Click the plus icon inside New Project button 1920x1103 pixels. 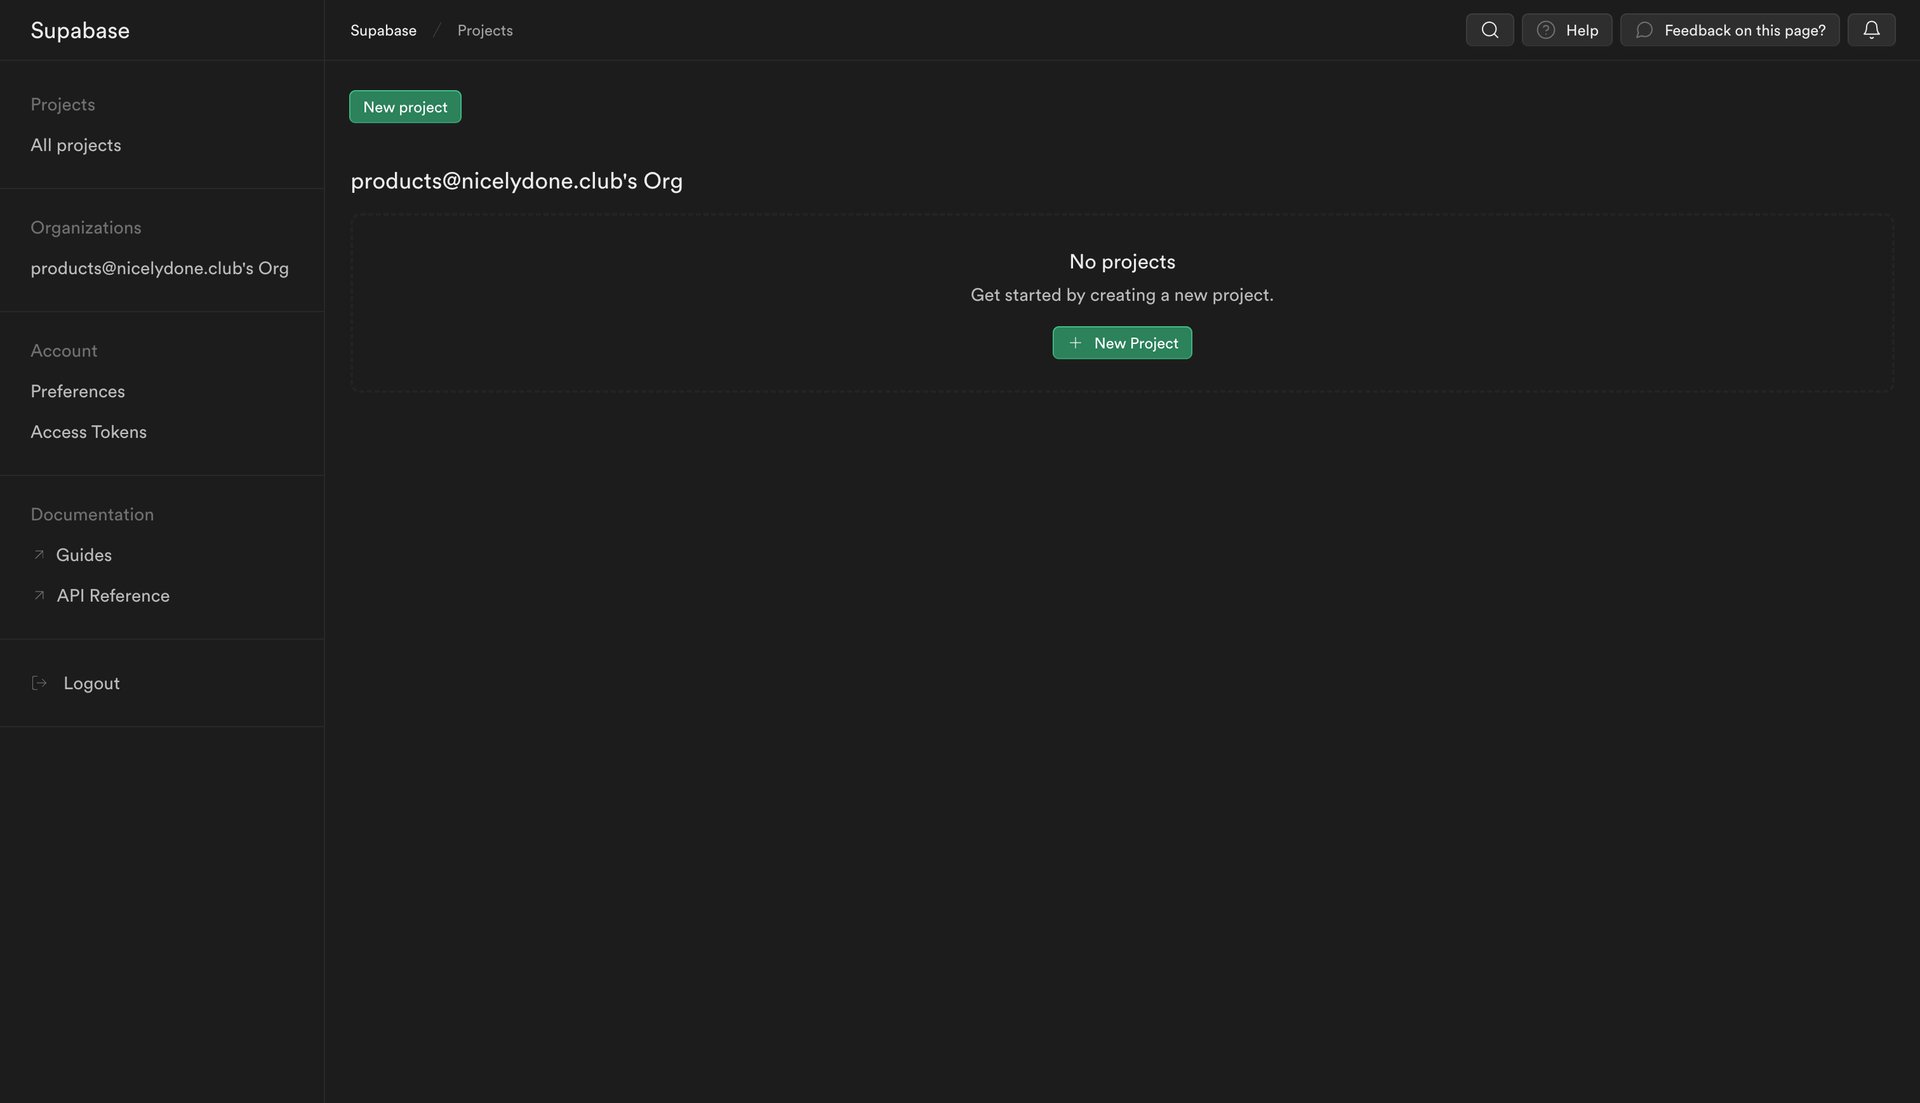tap(1075, 342)
